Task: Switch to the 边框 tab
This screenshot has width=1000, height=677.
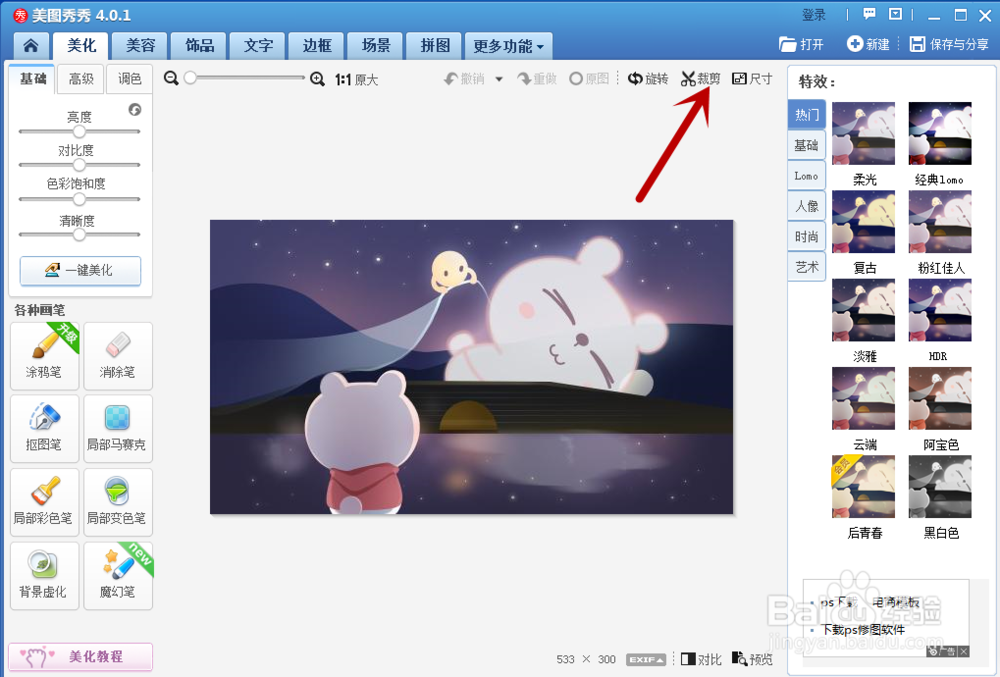Action: pos(317,45)
